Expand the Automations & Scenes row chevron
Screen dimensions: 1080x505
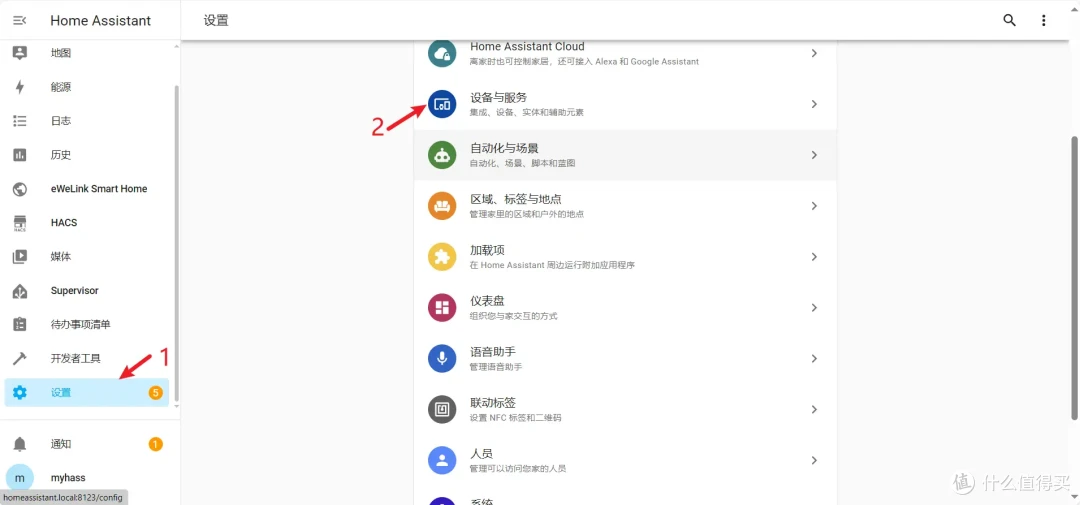[x=814, y=155]
